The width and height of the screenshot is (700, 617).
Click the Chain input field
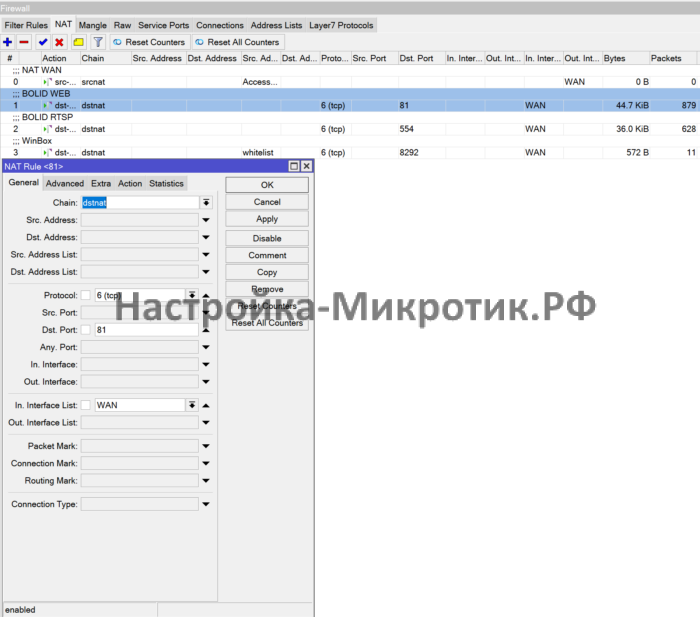click(x=140, y=203)
